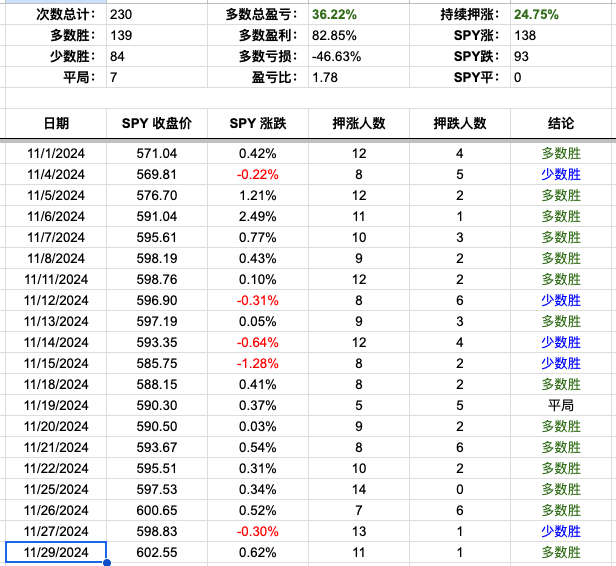Click the 持续押涨 label
Viewport: 616px width, 566px height.
coord(470,15)
